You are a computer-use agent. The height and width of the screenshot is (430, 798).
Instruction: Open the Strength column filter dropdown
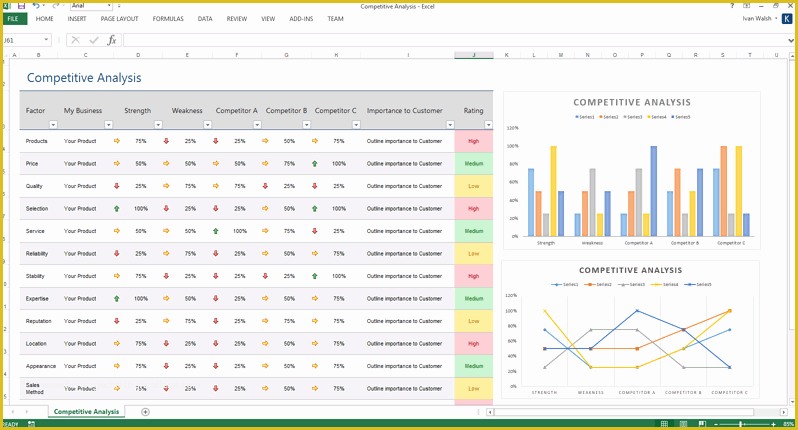(x=158, y=125)
